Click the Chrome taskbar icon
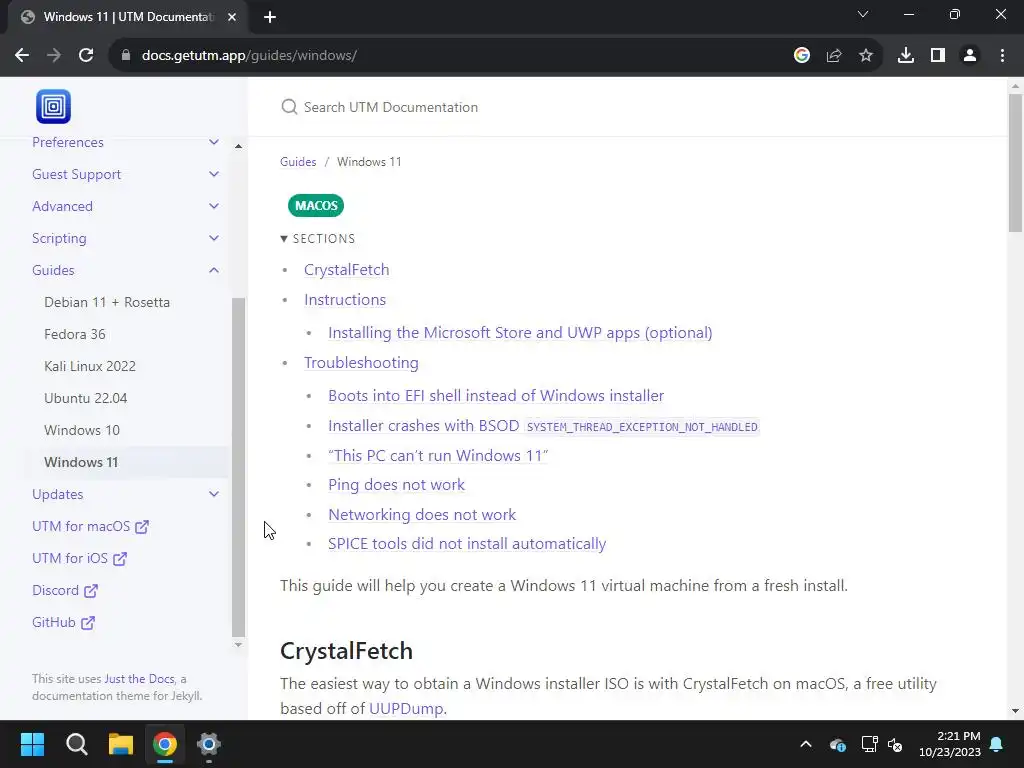The height and width of the screenshot is (768, 1024). 165,744
